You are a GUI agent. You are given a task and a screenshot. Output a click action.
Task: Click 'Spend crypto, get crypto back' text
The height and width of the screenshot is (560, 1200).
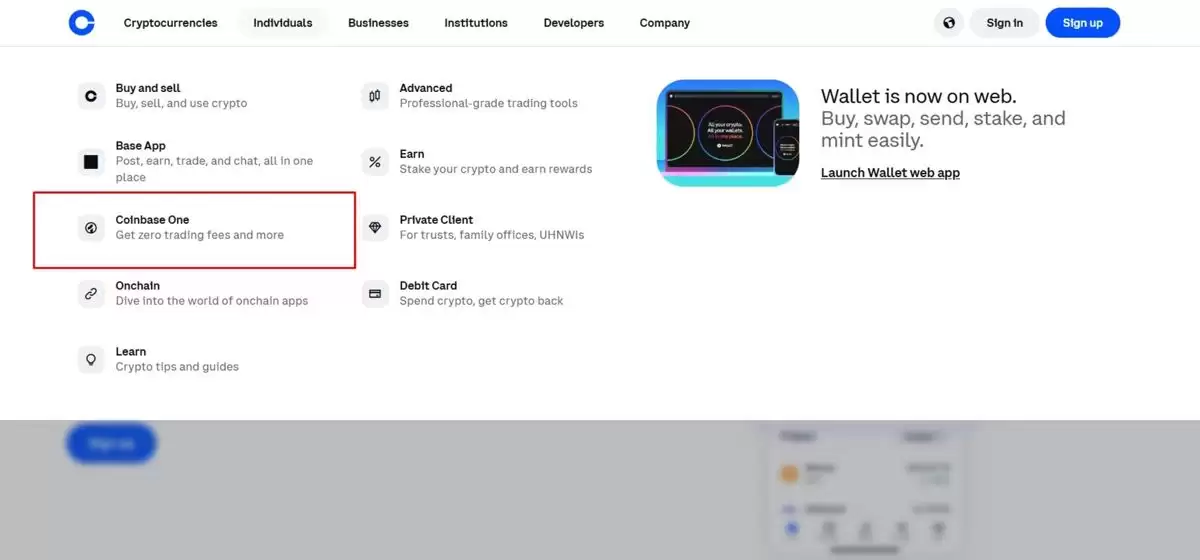tap(482, 301)
